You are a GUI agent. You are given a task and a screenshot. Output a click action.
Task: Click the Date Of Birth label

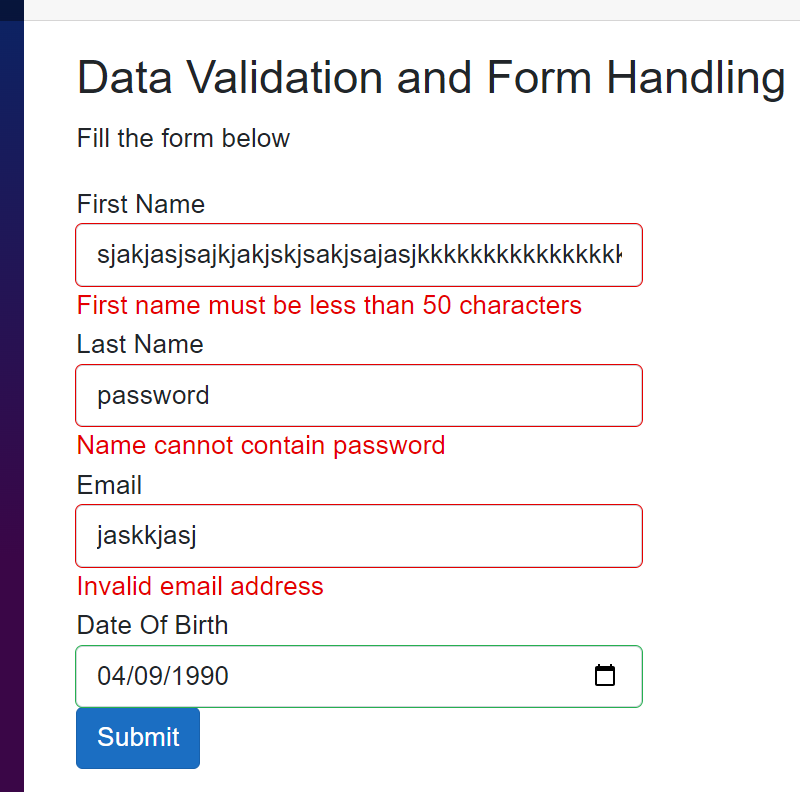point(153,625)
